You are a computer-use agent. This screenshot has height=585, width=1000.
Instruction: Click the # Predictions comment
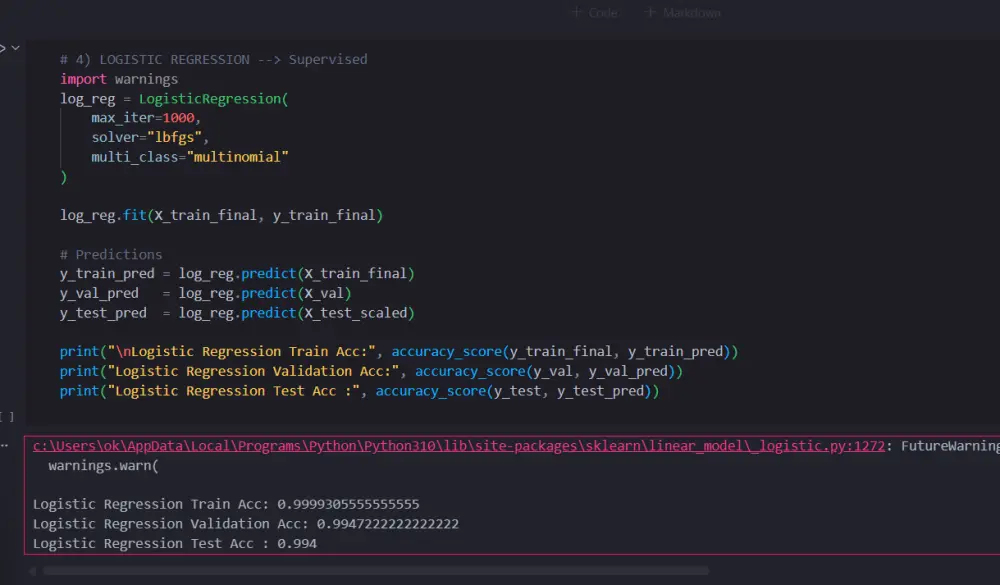click(x=110, y=254)
